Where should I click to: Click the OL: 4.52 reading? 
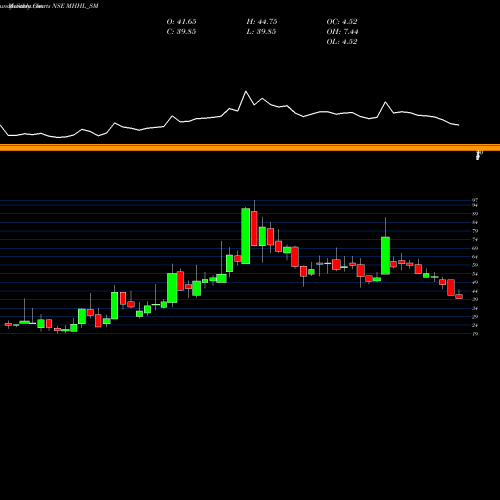(342, 42)
